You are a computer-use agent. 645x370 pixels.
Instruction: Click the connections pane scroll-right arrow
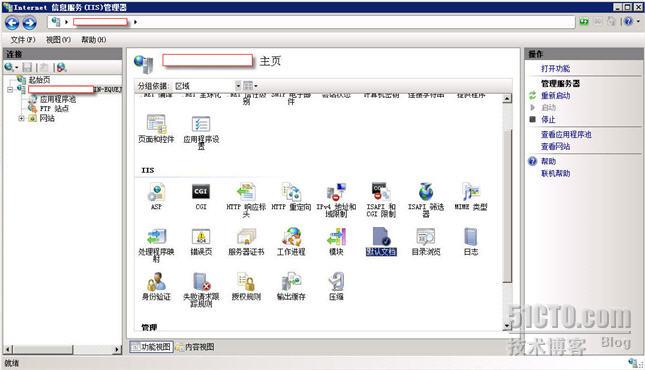[x=117, y=349]
